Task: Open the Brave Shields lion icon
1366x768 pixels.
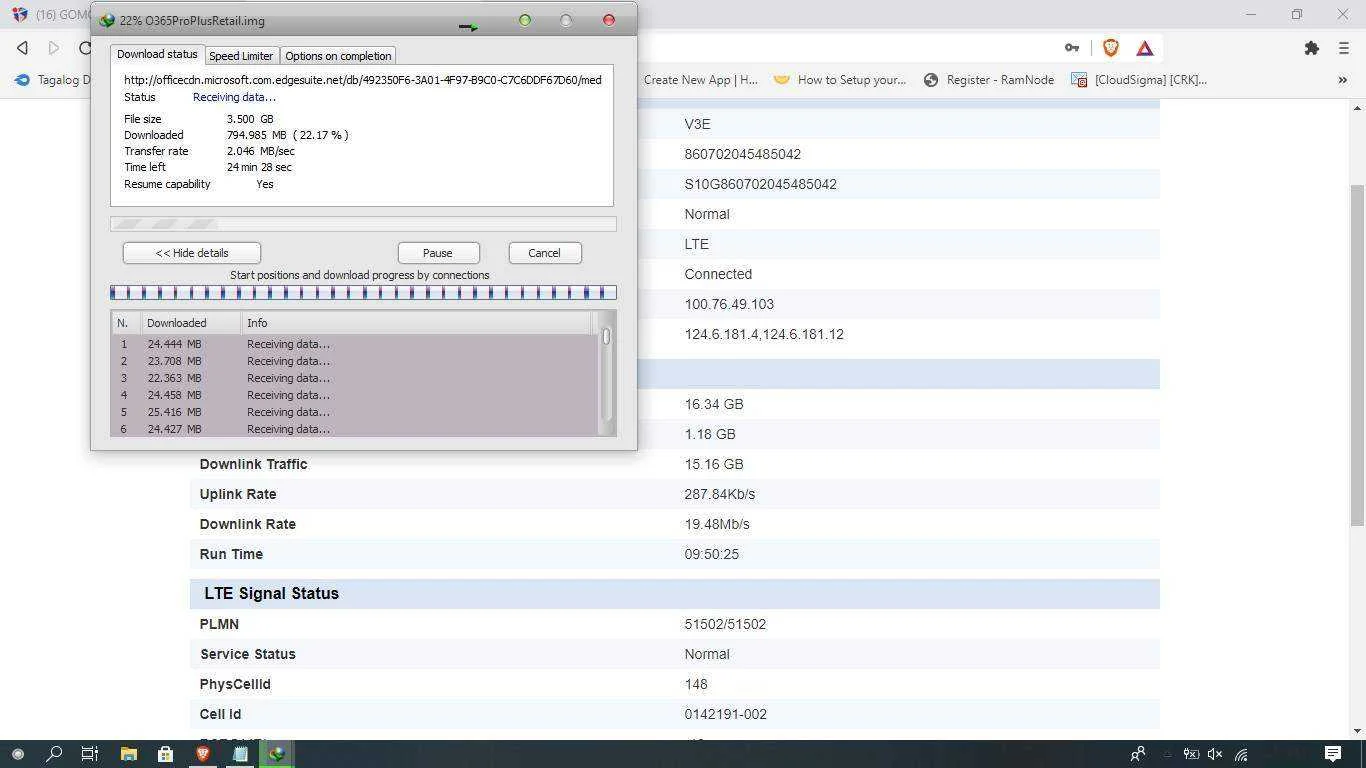Action: (x=1110, y=48)
